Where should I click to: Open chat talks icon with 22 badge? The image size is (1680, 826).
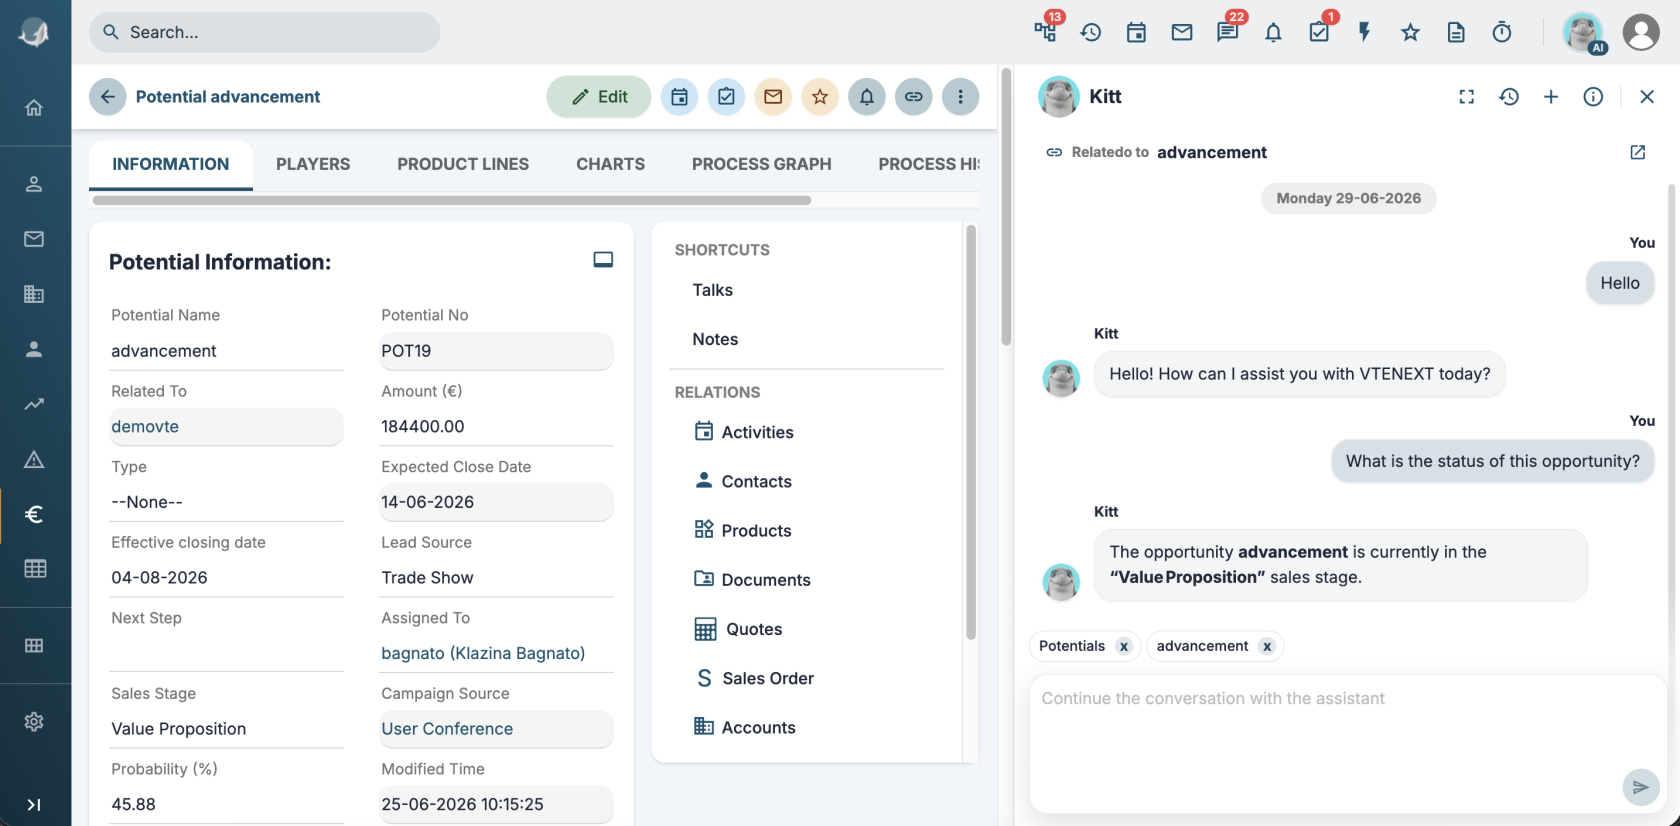tap(1228, 32)
